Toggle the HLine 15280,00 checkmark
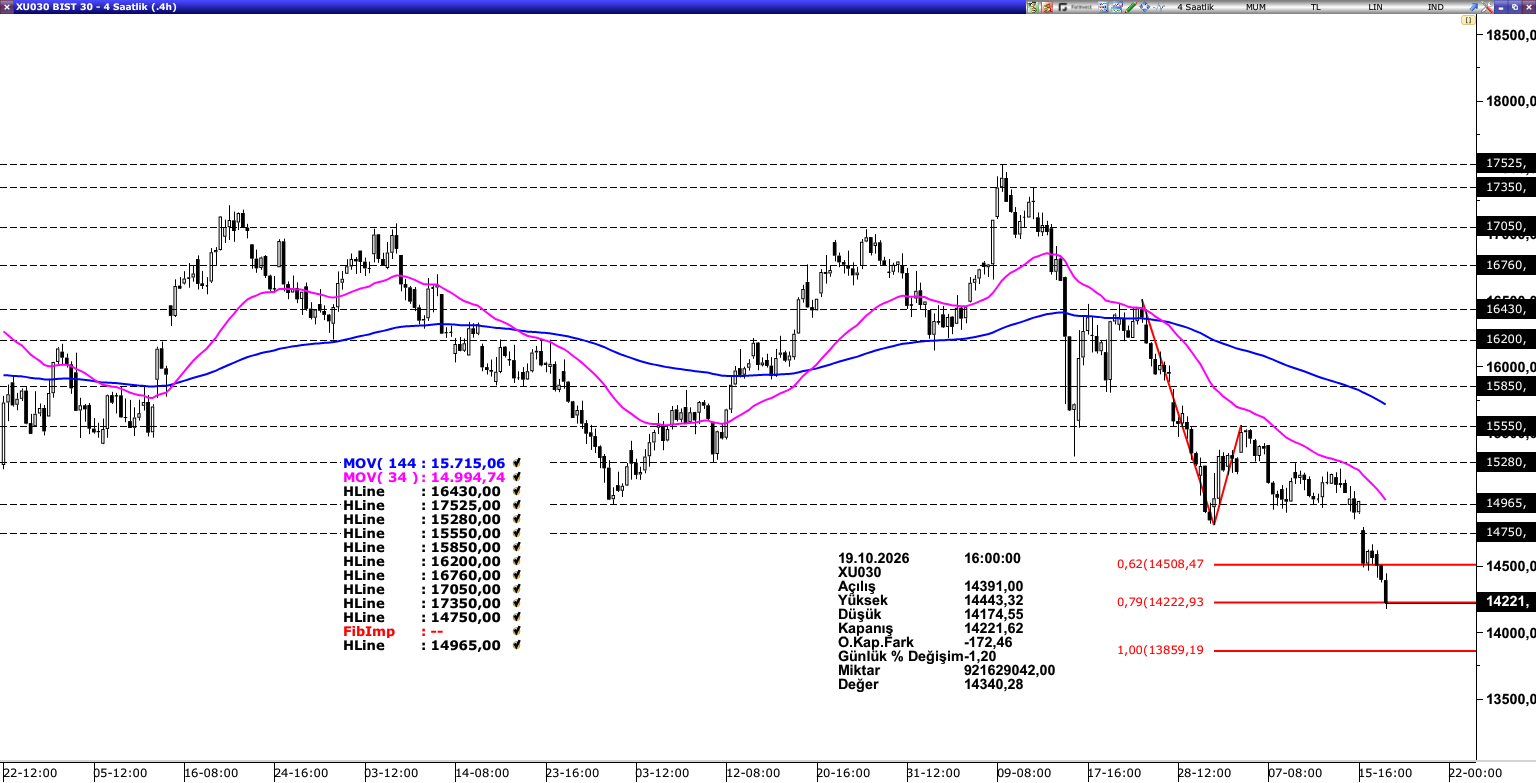 tap(516, 519)
